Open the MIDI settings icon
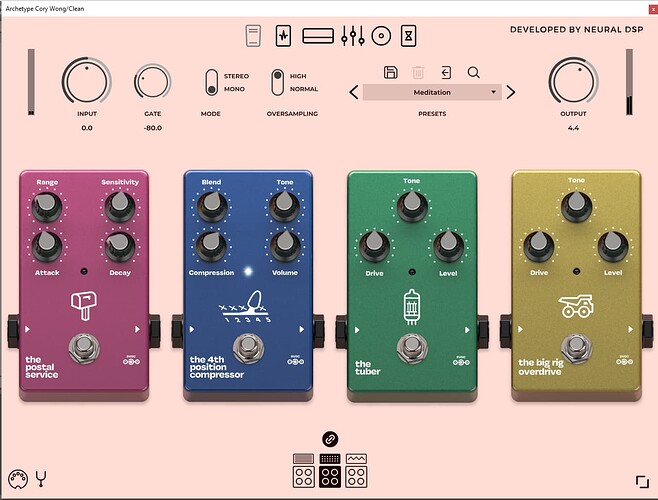 pyautogui.click(x=15, y=477)
